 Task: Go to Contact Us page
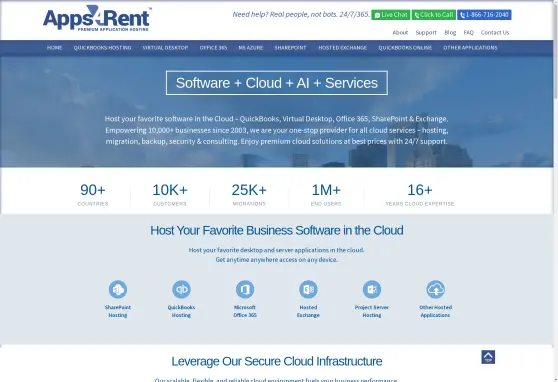[x=495, y=32]
